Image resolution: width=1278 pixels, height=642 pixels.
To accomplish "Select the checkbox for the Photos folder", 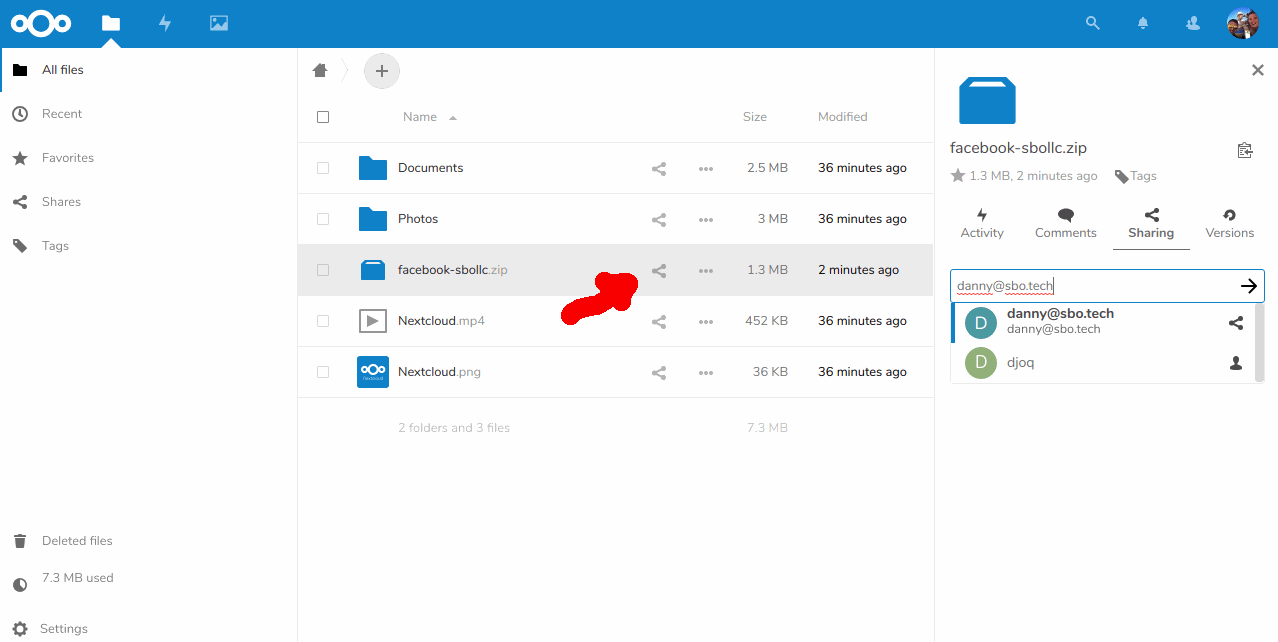I will (x=323, y=218).
